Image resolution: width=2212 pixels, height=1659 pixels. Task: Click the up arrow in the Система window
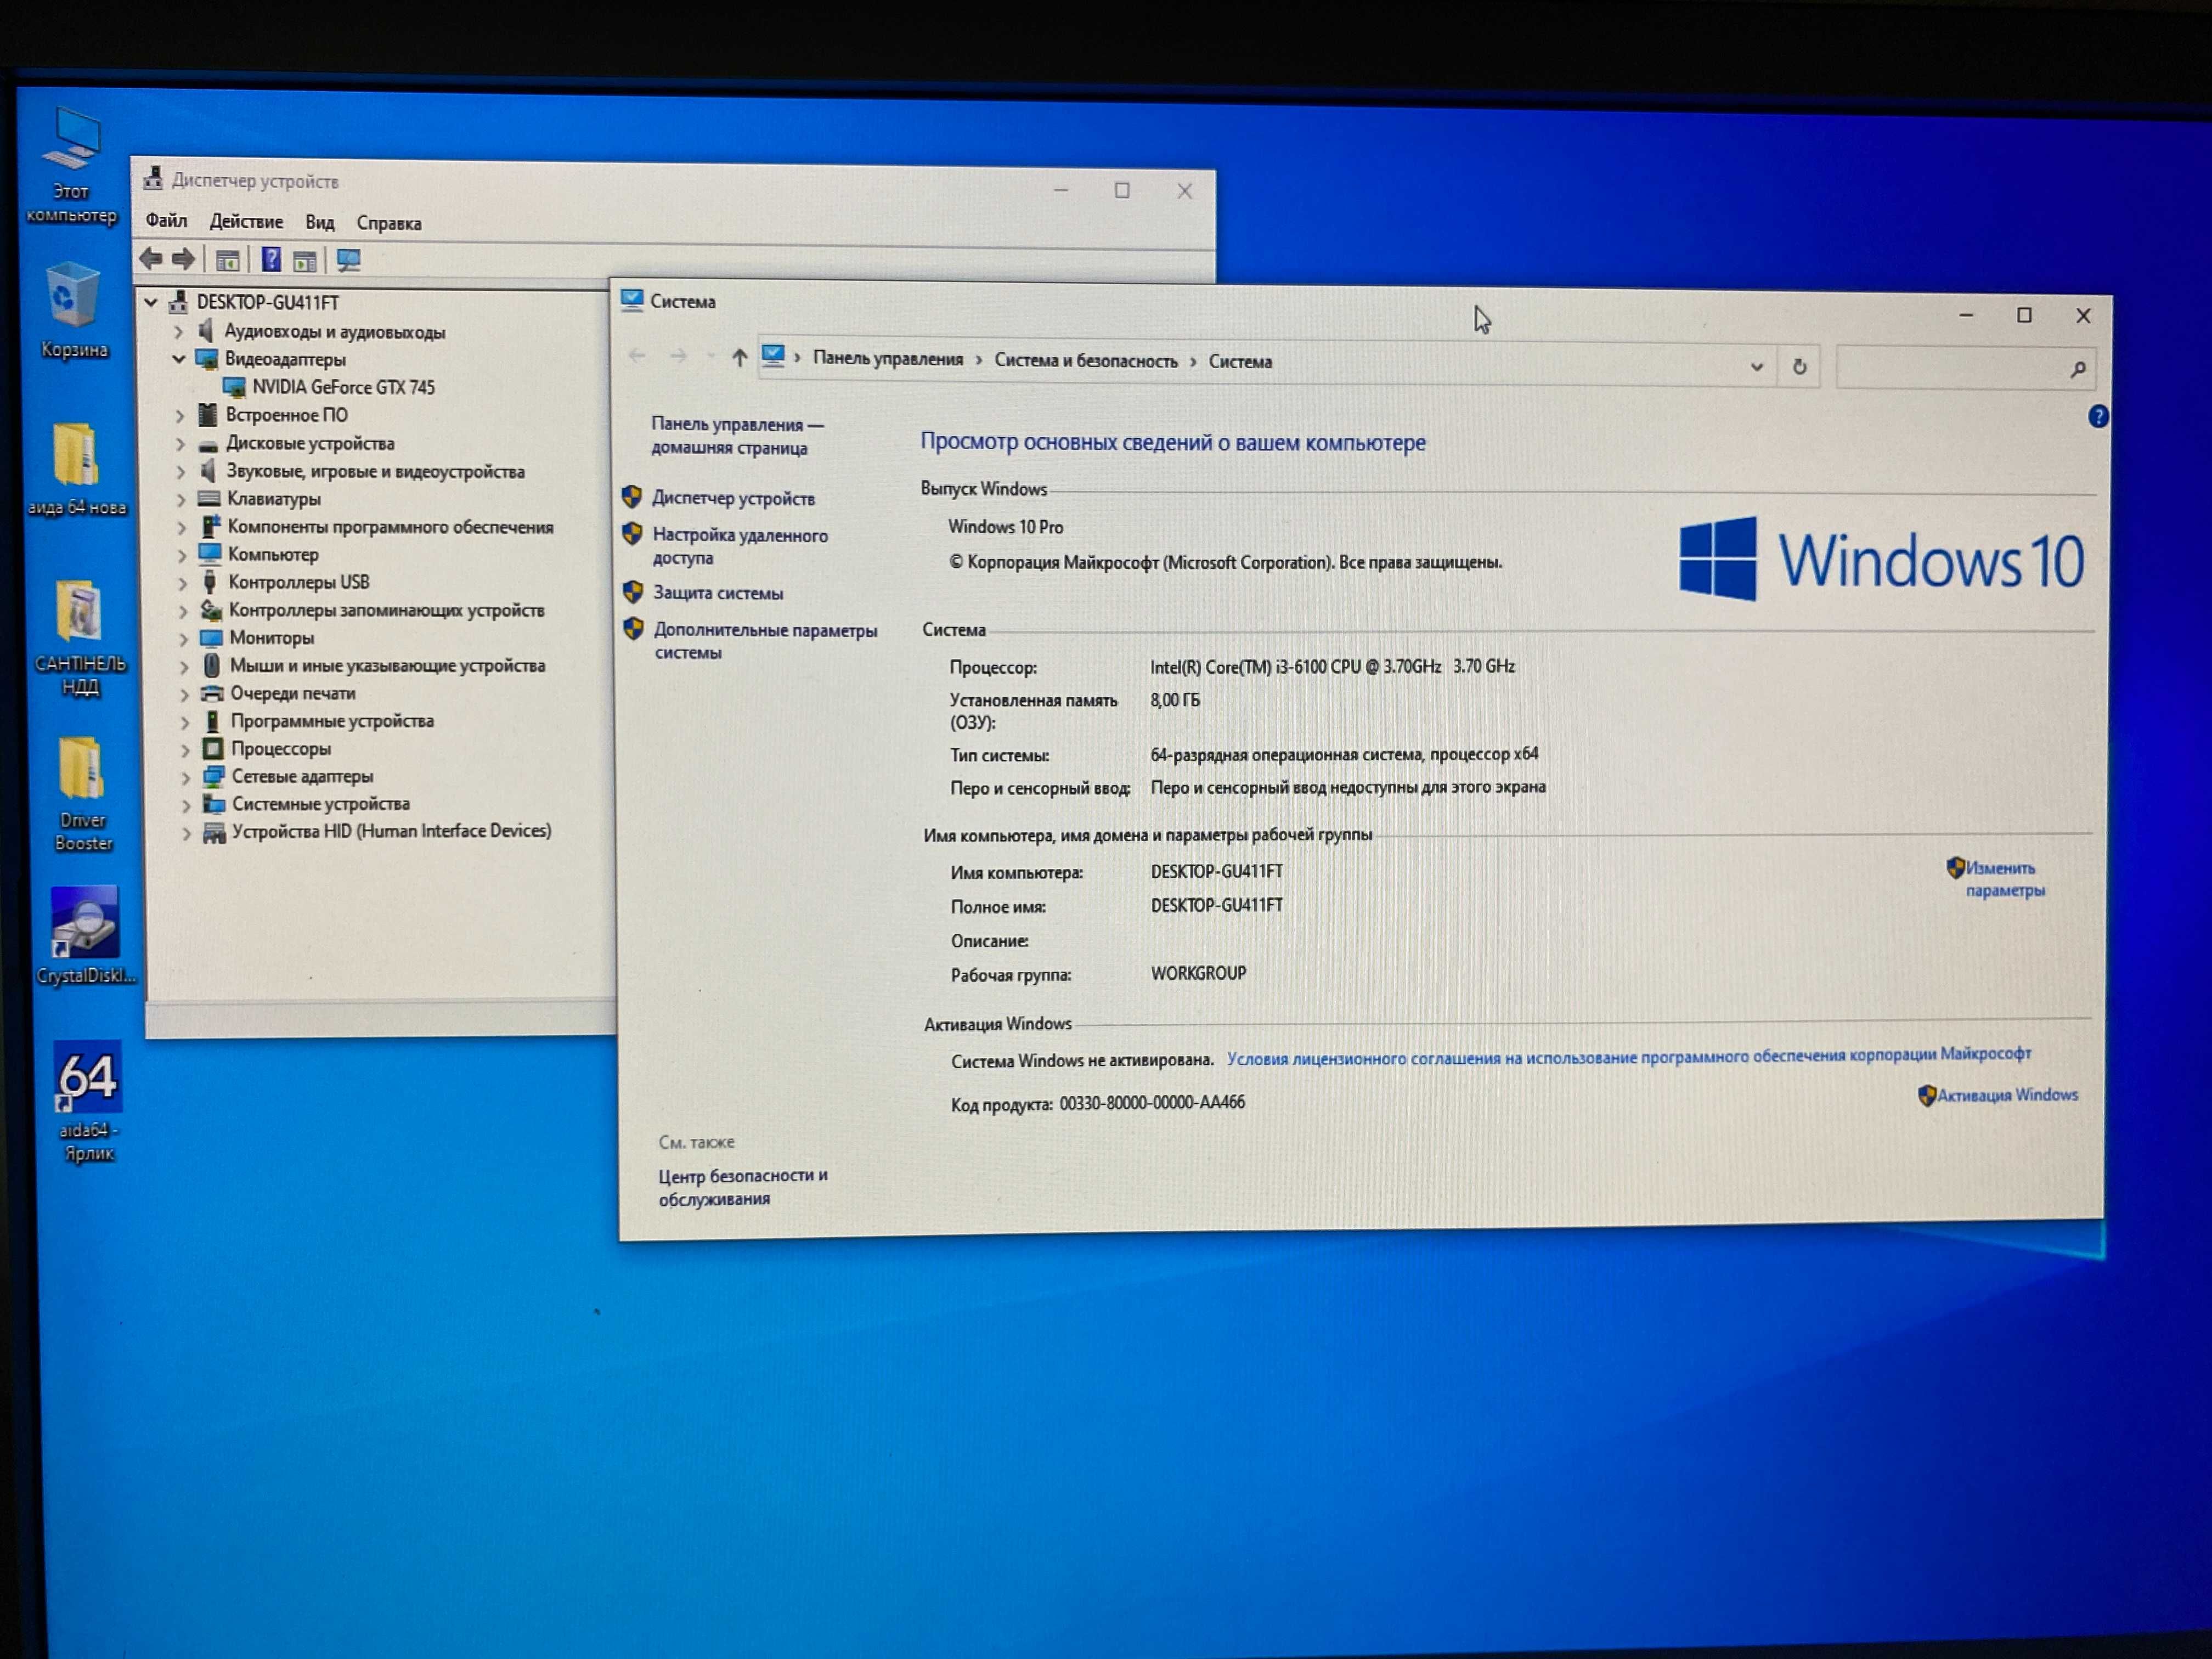[739, 357]
